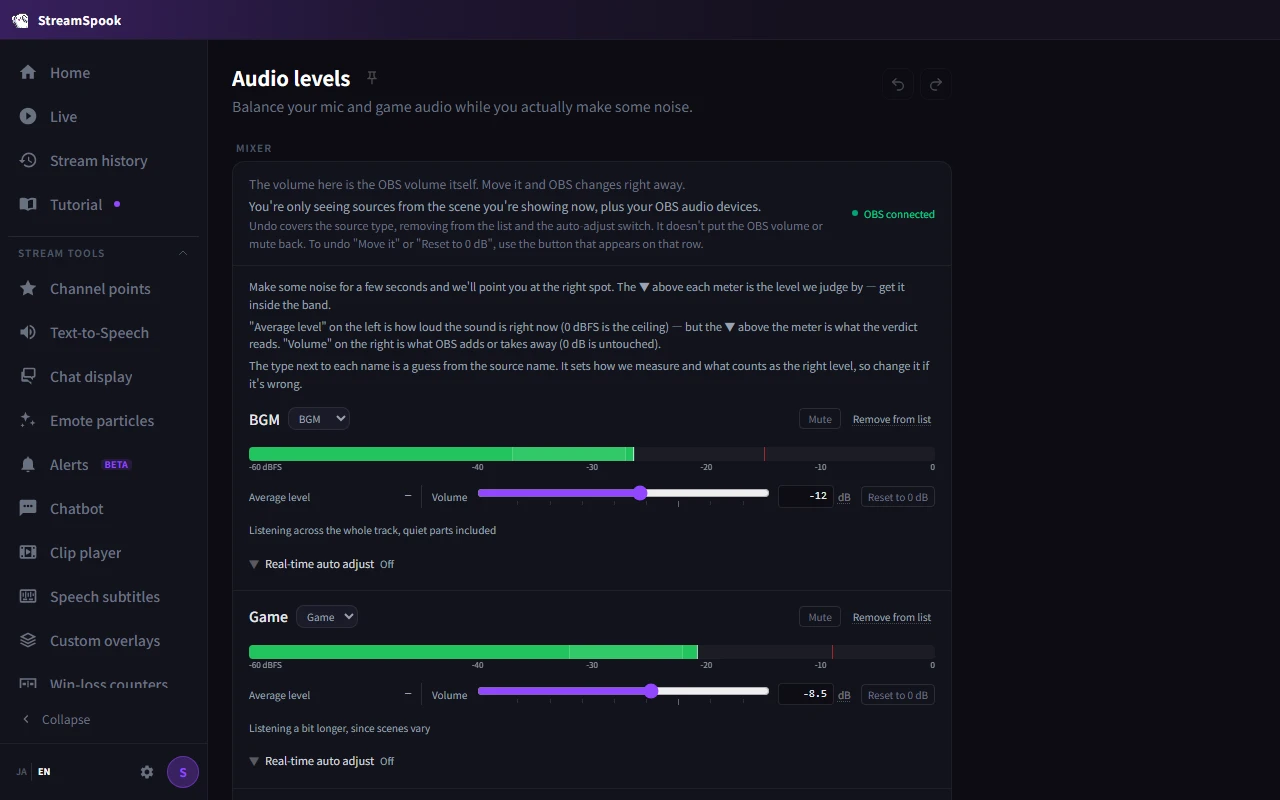Screen dimensions: 1280x800
Task: Go to Text-to-Speech in sidebar
Action: click(x=104, y=332)
